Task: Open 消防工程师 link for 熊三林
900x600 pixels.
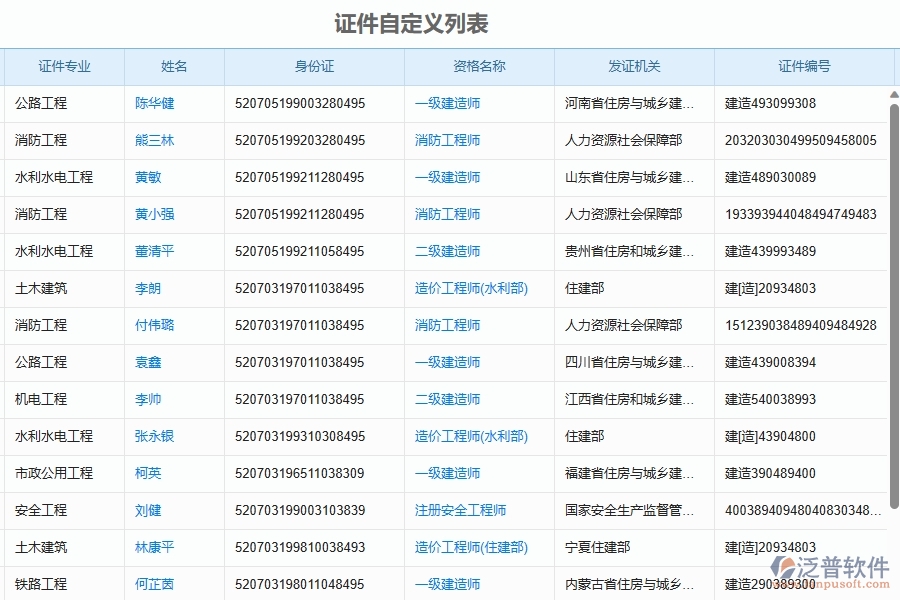Action: coord(446,140)
